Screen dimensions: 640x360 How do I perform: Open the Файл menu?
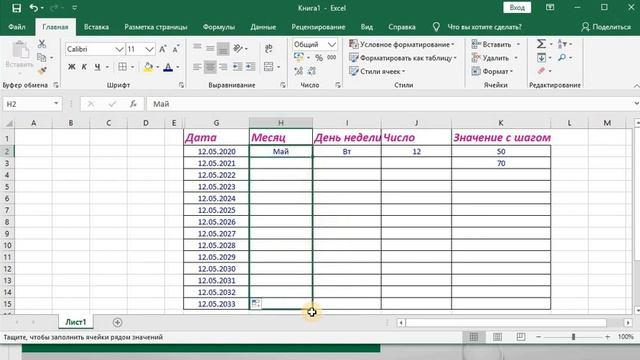pos(17,27)
